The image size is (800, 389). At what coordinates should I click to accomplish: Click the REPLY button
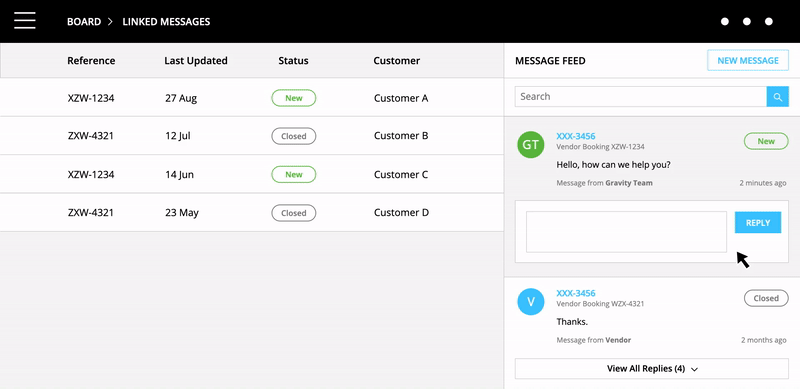758,223
